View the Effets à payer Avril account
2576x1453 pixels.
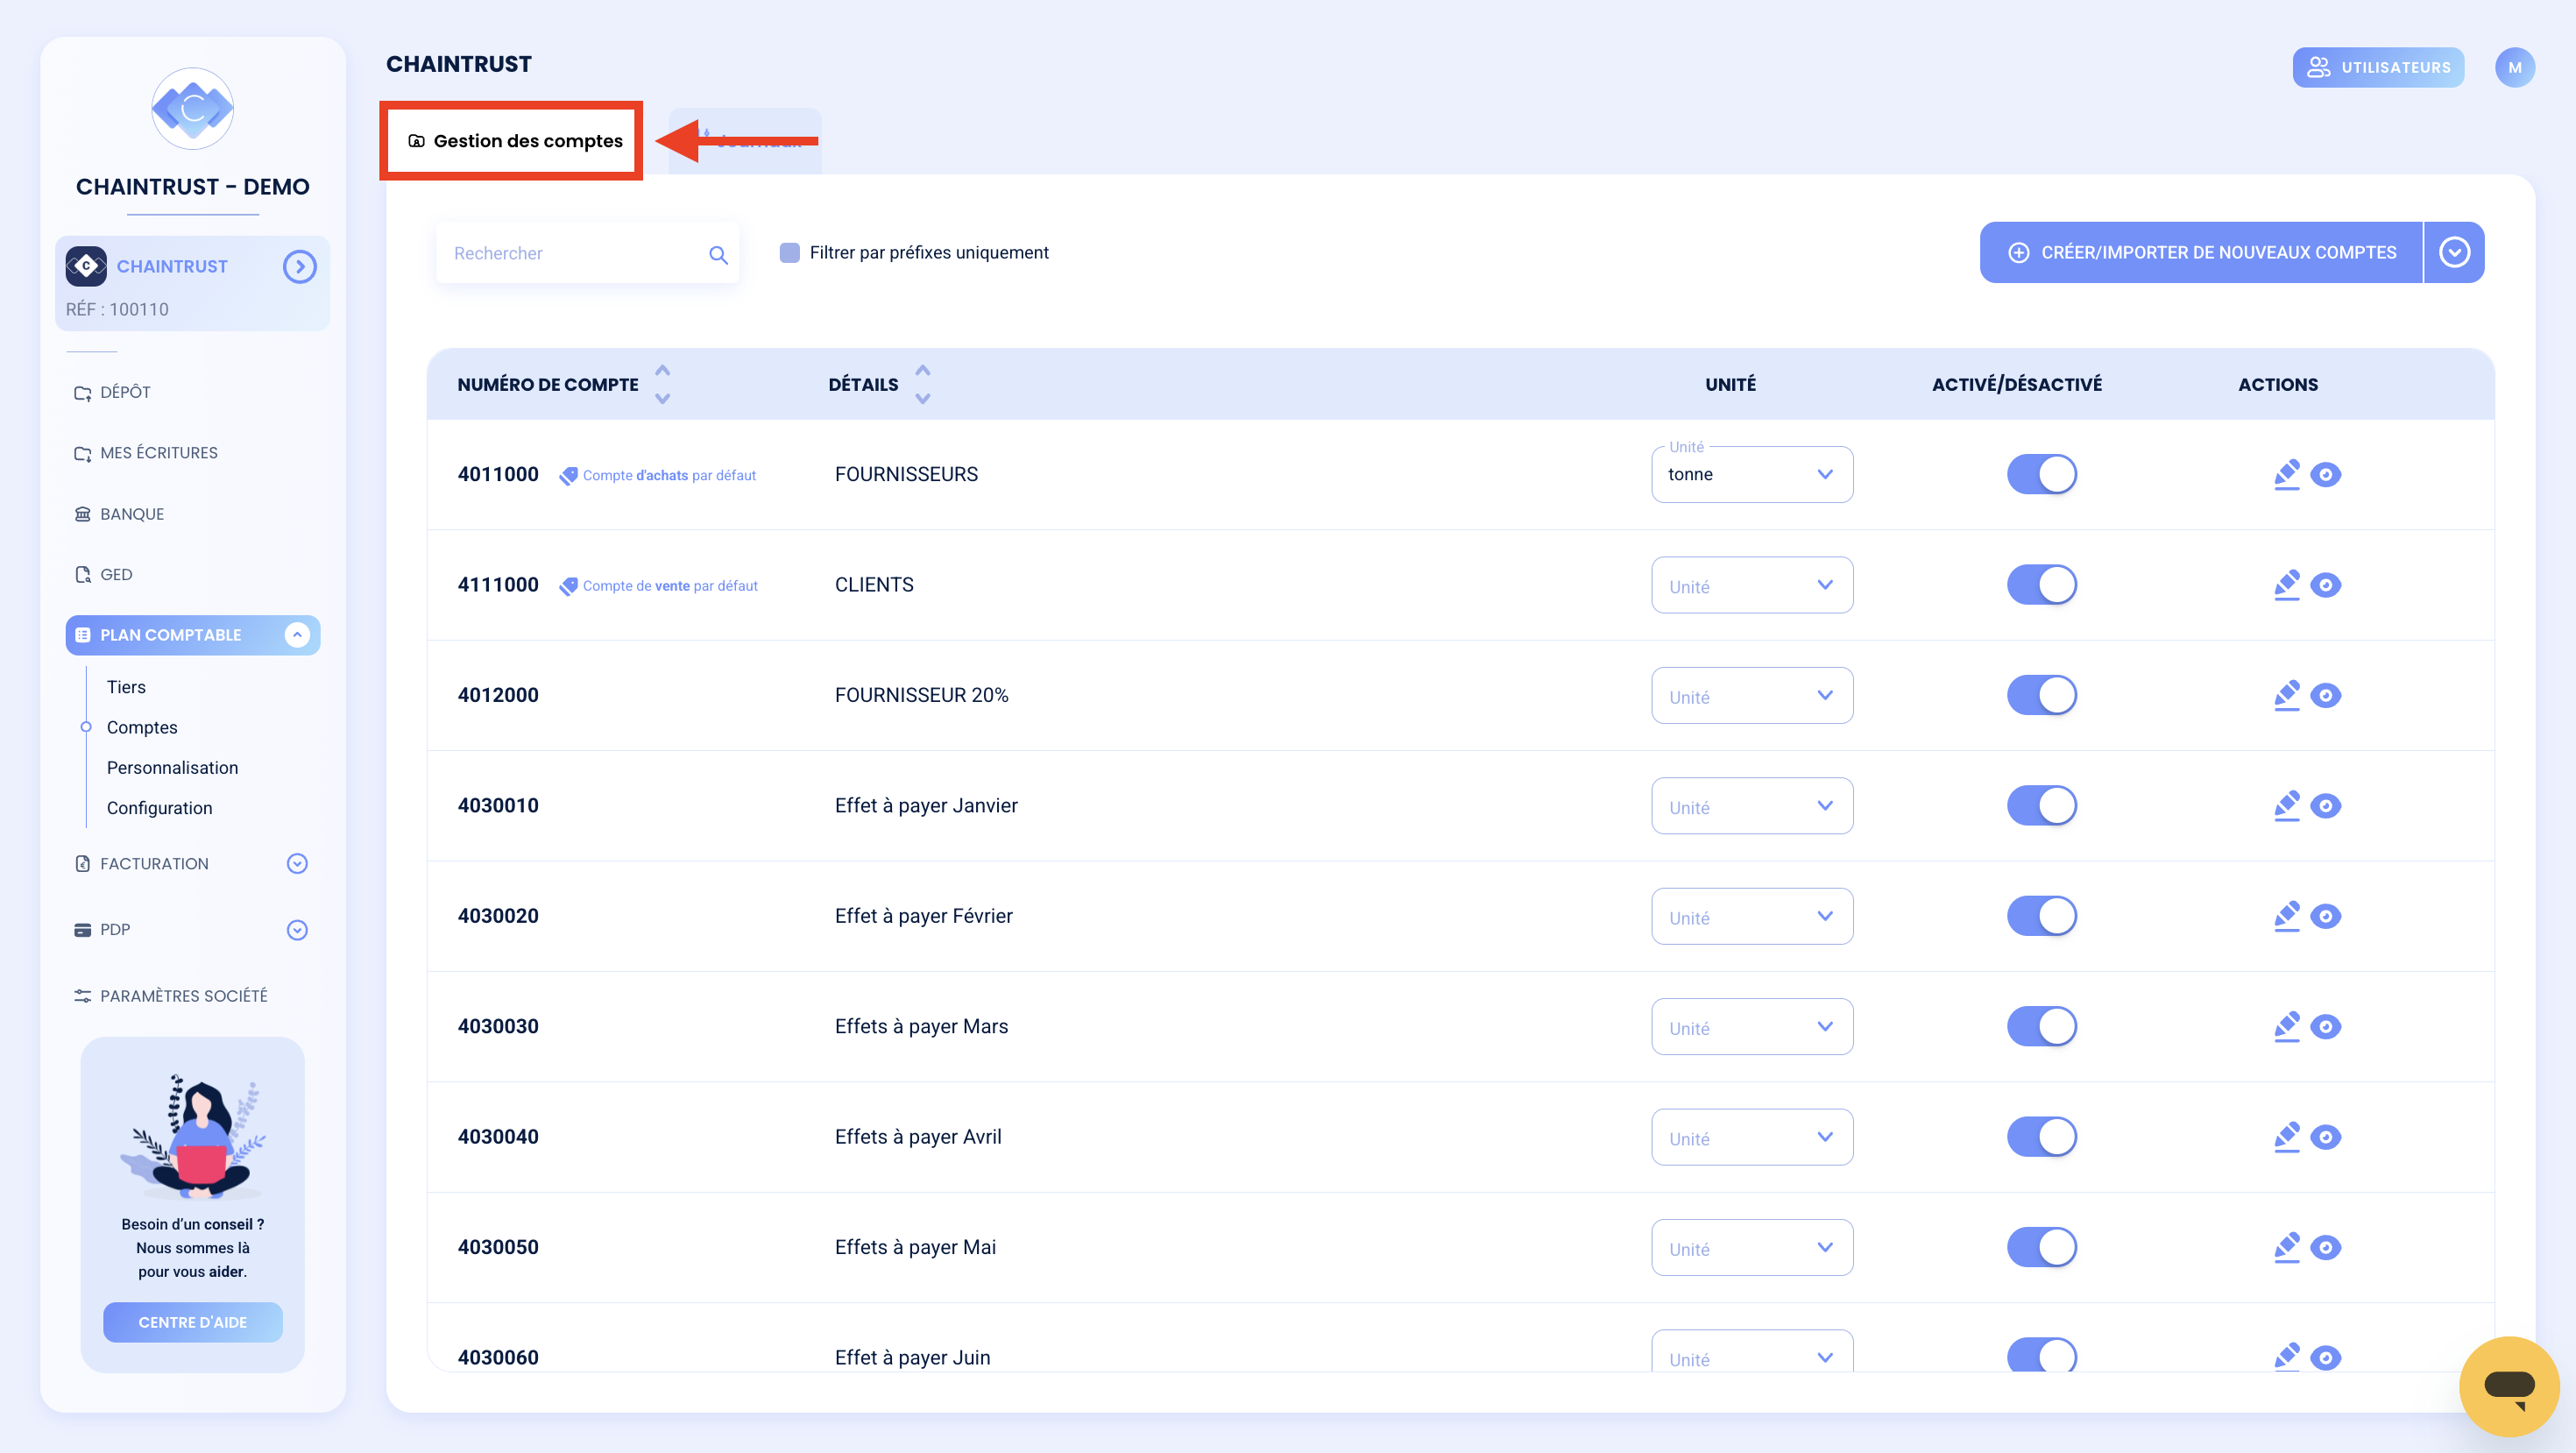pyautogui.click(x=2326, y=1137)
